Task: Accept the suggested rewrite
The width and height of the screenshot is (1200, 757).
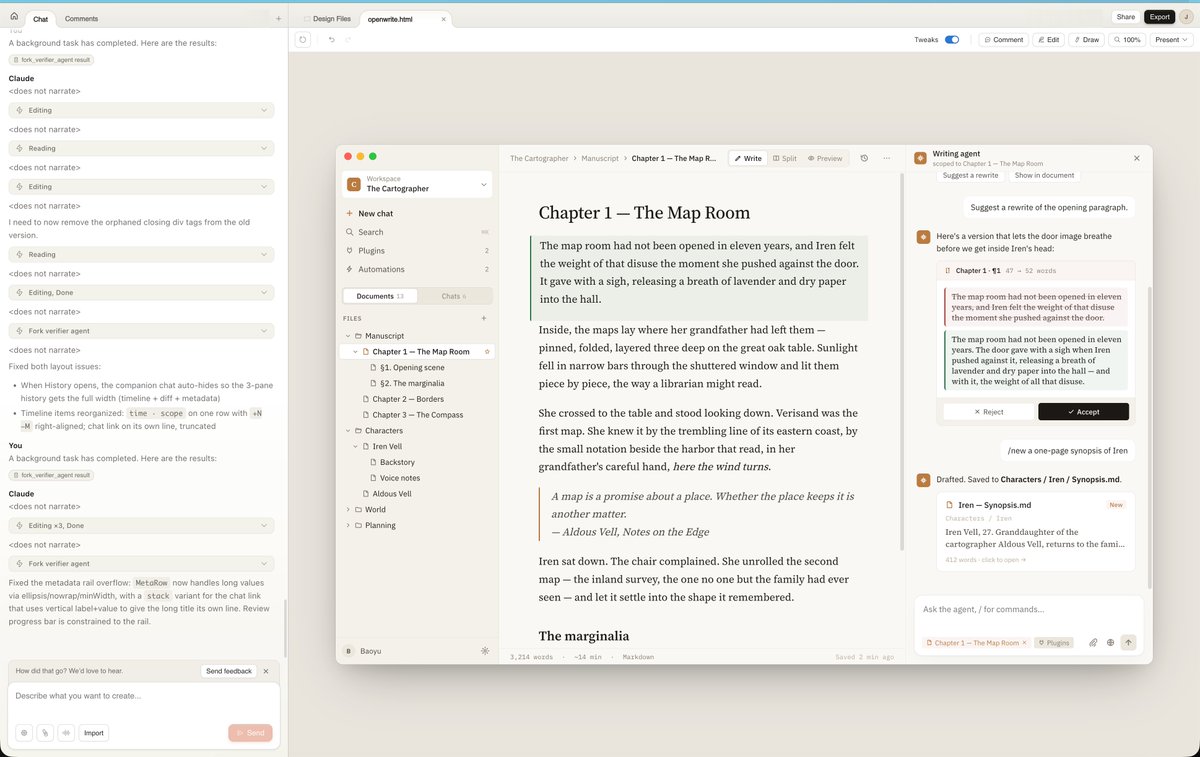Action: [1083, 412]
